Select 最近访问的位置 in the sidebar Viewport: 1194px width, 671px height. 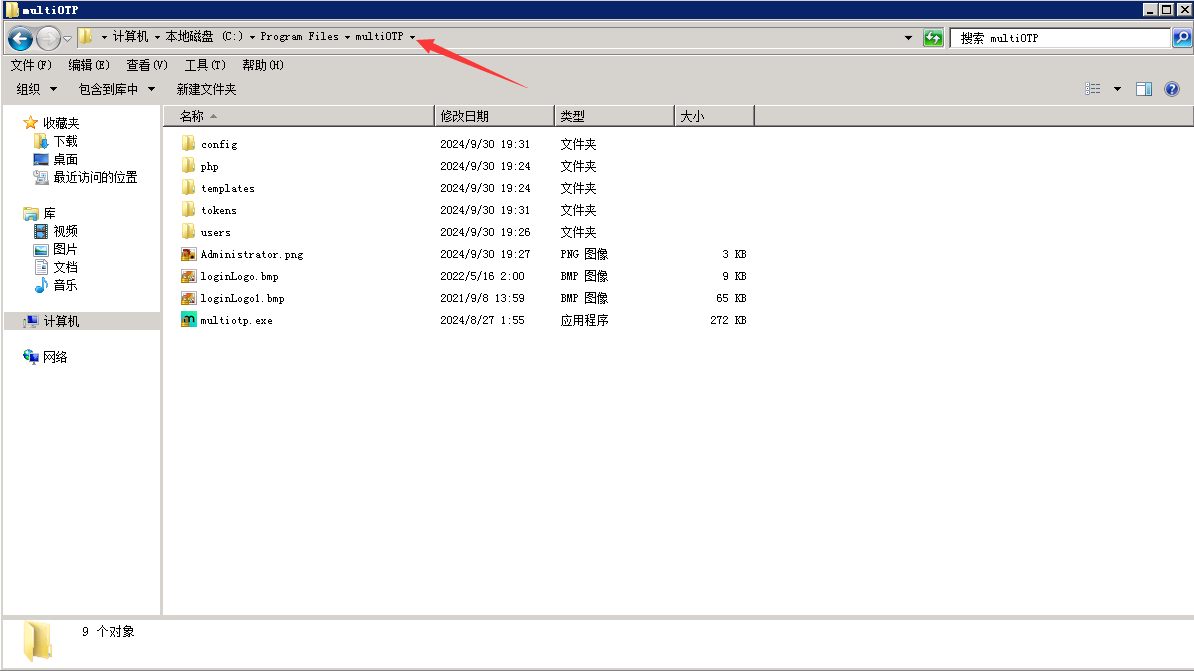[95, 177]
